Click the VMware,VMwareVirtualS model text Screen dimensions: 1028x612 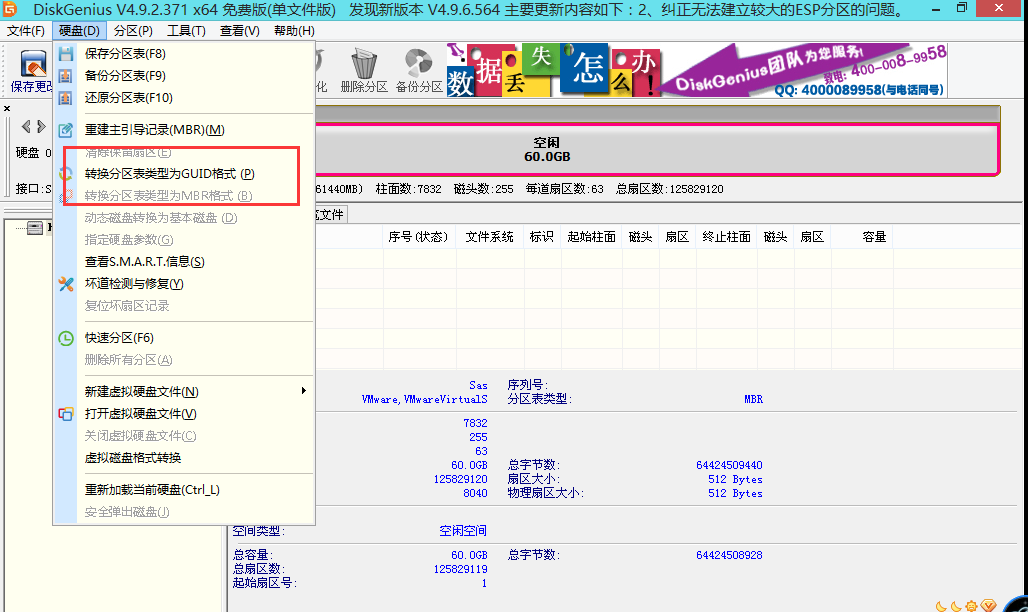pos(424,399)
